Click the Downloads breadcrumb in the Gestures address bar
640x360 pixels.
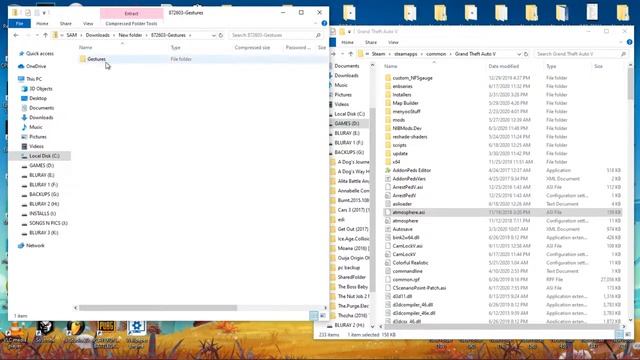98,36
